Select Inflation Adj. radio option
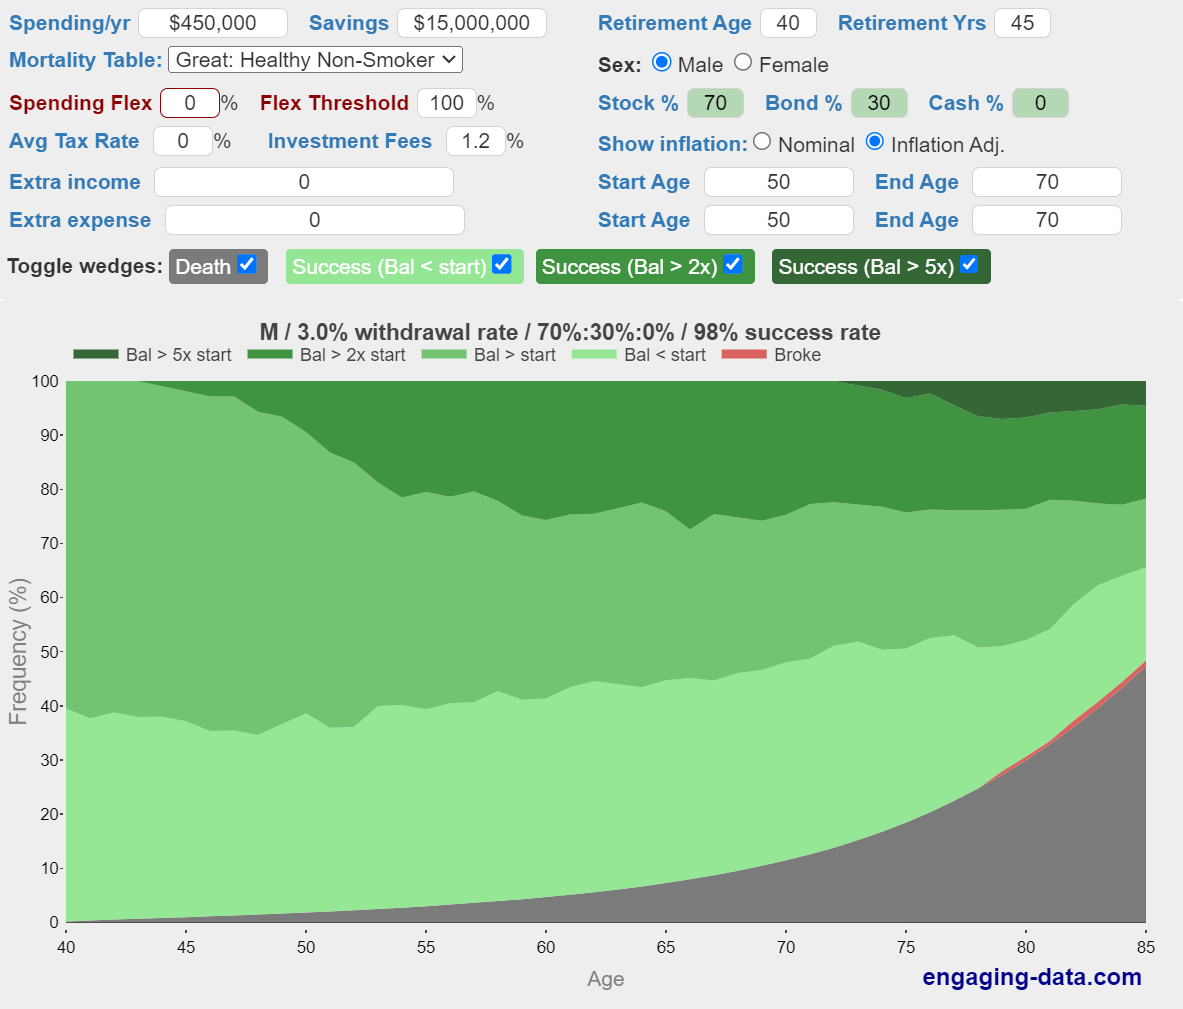The image size is (1183, 1009). [x=875, y=142]
